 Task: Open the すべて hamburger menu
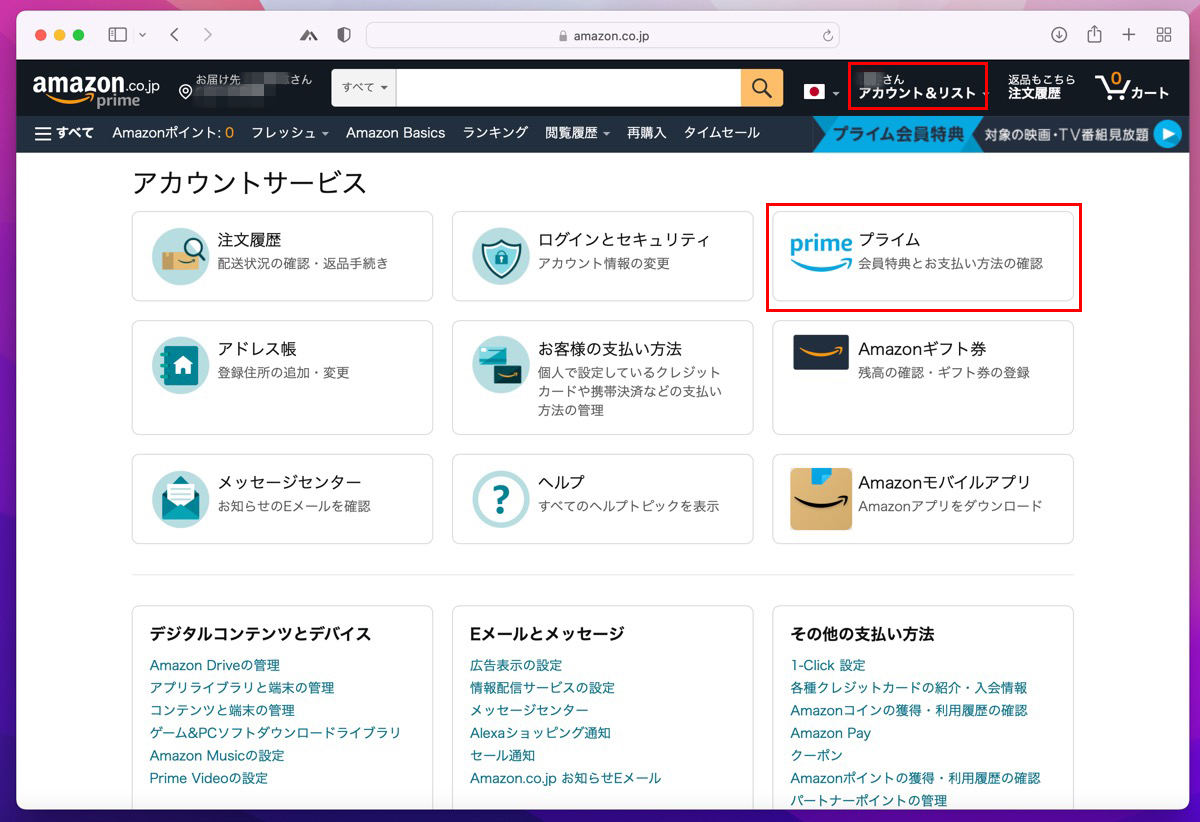(x=64, y=133)
